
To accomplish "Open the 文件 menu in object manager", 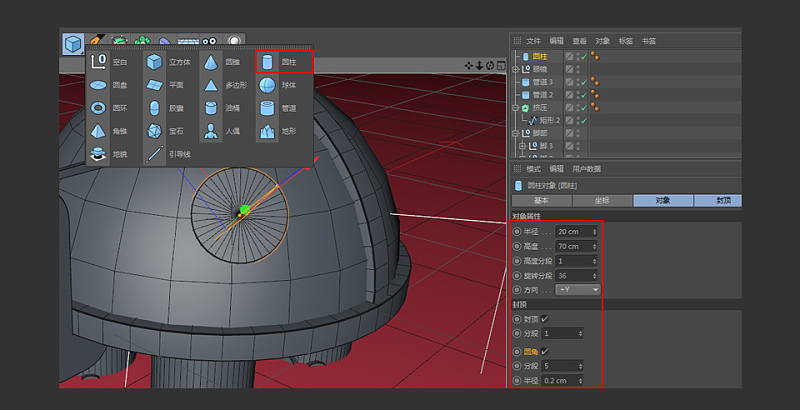I will point(533,41).
